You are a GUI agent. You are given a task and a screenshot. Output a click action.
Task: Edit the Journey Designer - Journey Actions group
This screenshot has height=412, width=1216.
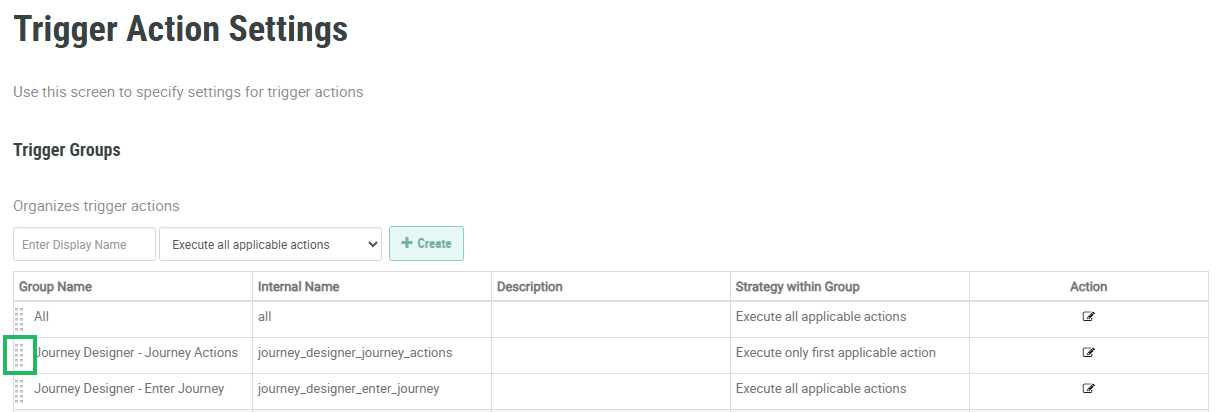pos(1088,353)
